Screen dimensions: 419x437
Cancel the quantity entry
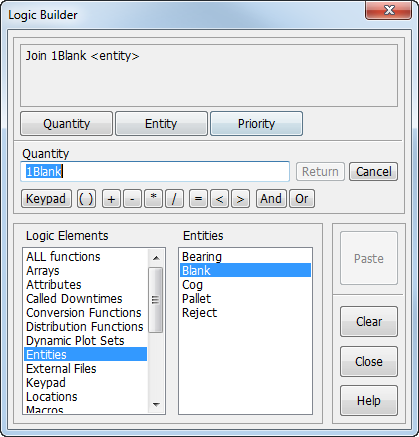click(373, 172)
